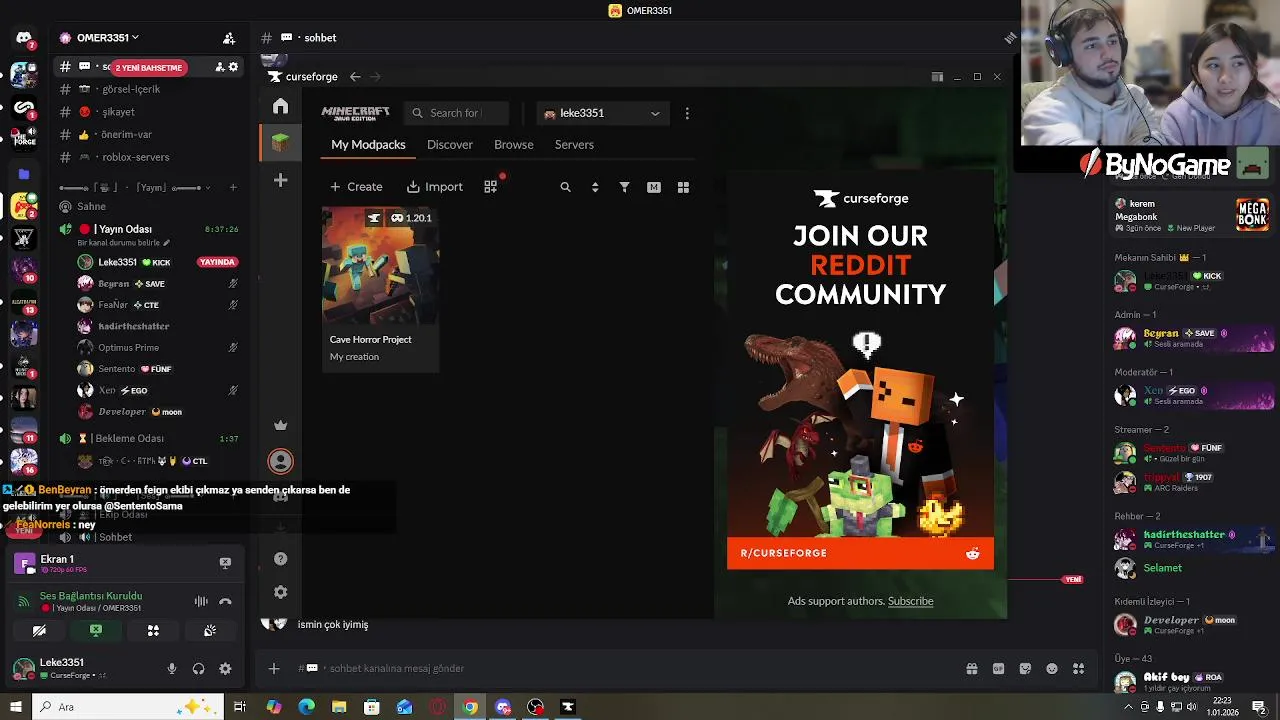Mute the microphone next to Leke3351
This screenshot has width=1280, height=720.
(172, 669)
